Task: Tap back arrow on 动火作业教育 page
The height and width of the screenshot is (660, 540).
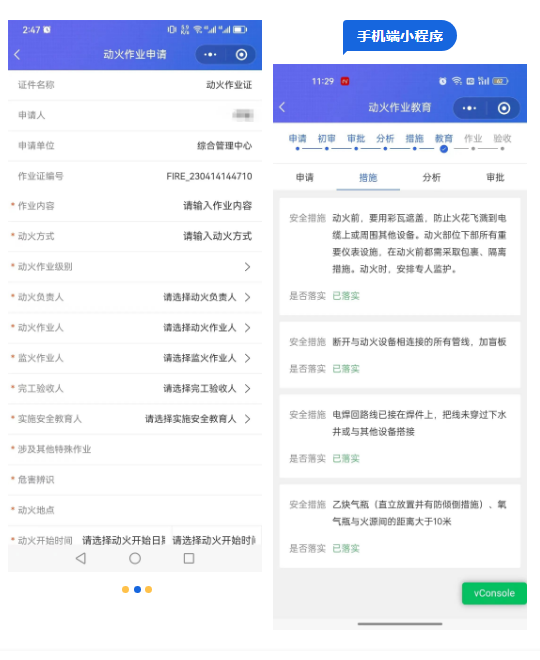Action: tap(282, 107)
